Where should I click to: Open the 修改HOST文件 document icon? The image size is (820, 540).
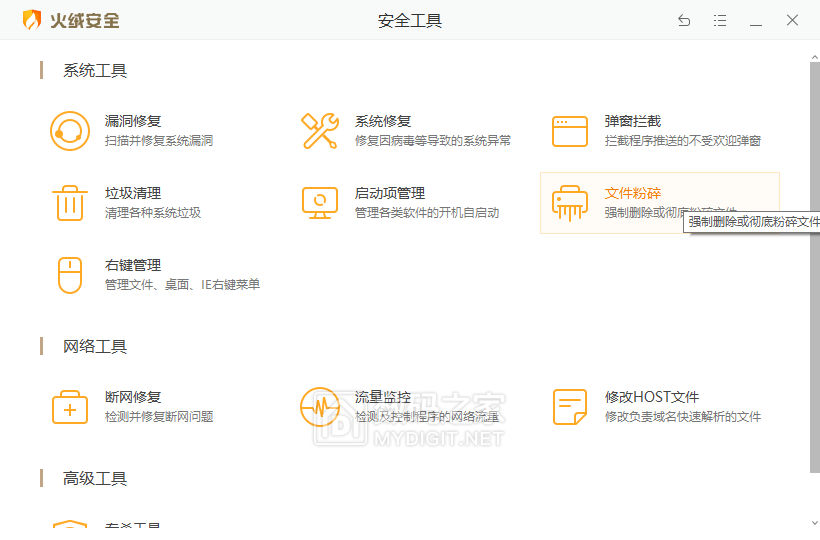570,407
